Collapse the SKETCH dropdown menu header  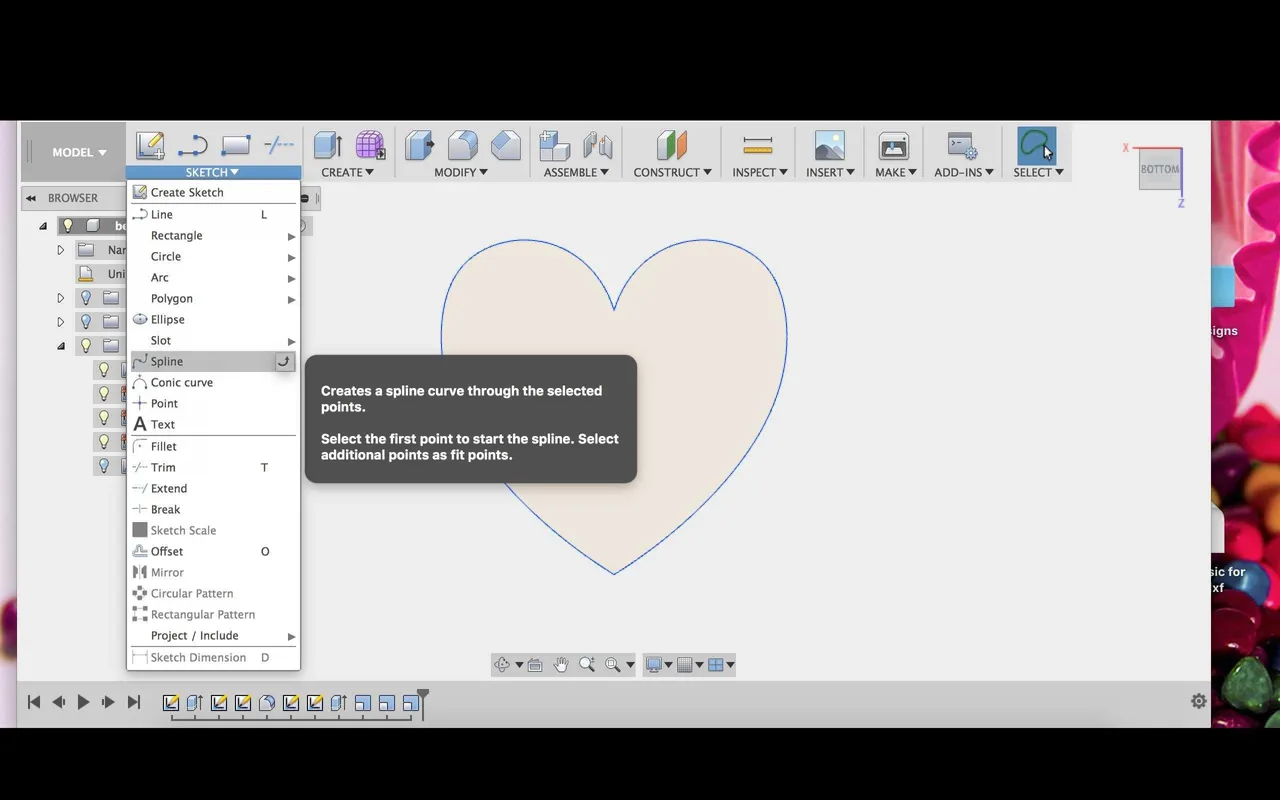[212, 172]
